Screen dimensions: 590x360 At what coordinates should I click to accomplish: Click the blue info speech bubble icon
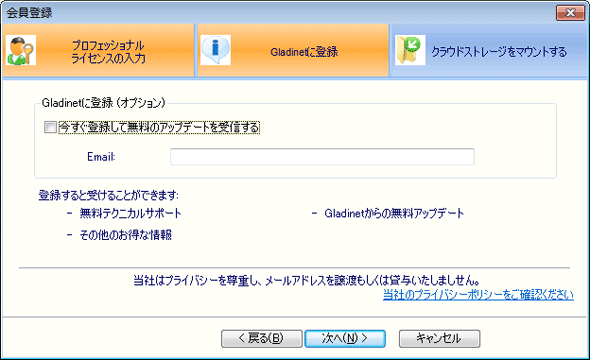216,50
